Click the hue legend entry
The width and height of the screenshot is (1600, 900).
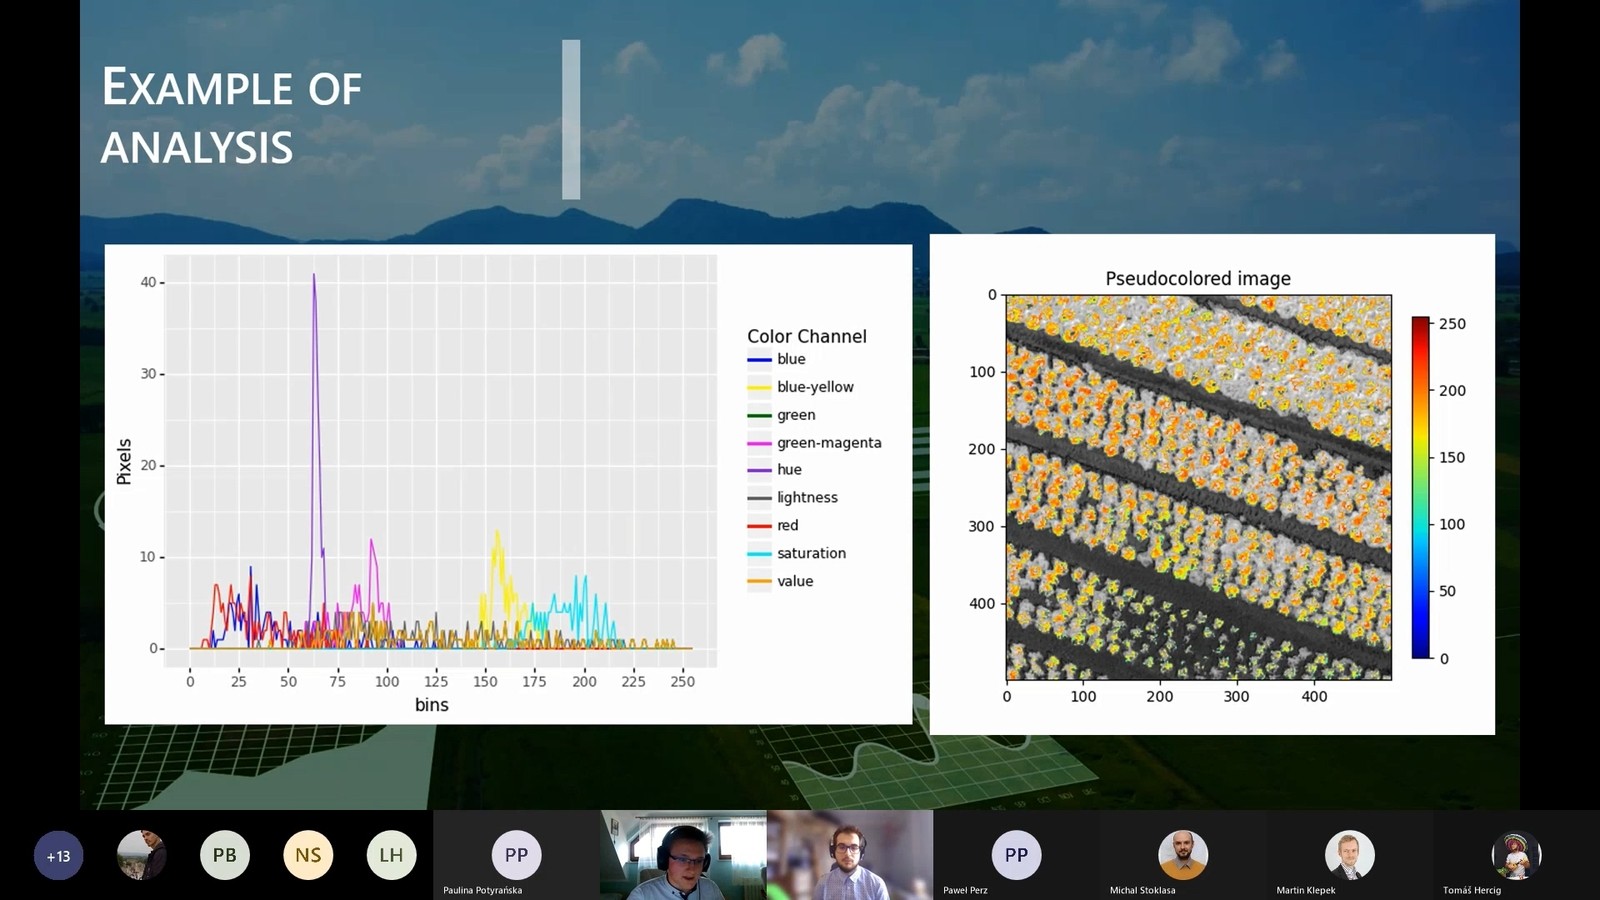click(x=789, y=470)
